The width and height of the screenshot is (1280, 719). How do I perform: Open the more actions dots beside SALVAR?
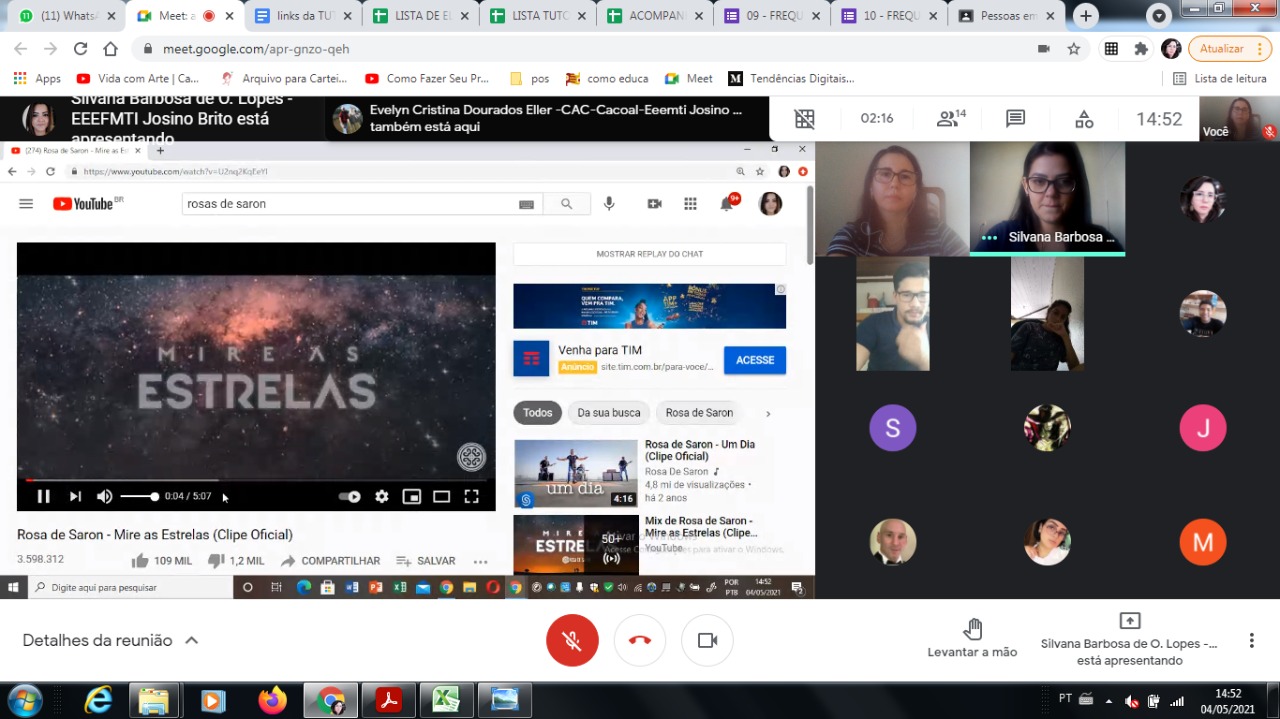click(480, 561)
